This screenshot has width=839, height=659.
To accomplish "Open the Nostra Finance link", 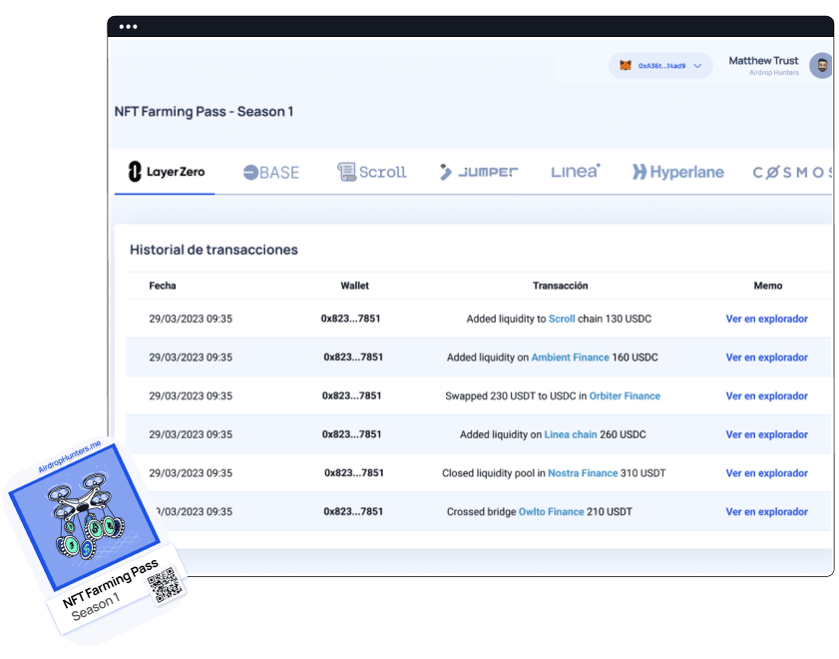I will tap(583, 473).
